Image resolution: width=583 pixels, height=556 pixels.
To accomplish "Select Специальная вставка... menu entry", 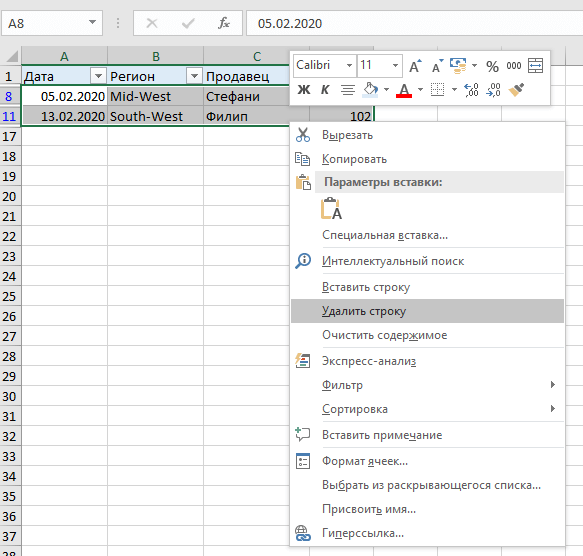I will [428, 235].
